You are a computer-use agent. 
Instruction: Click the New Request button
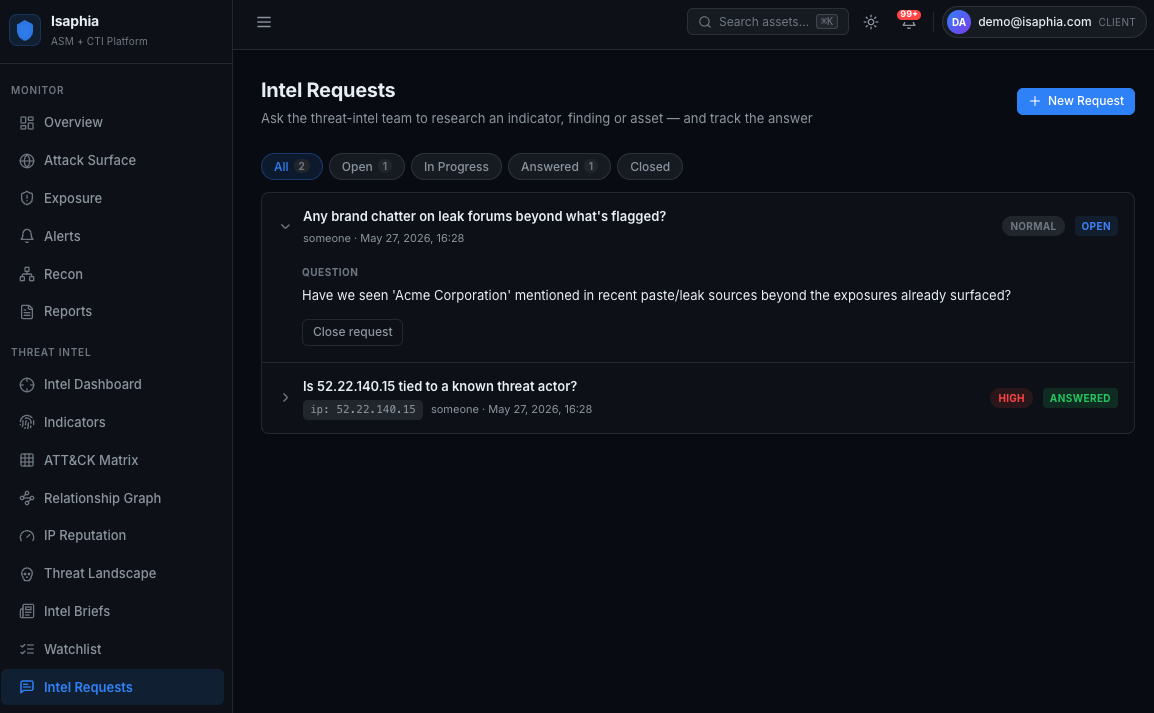1075,102
